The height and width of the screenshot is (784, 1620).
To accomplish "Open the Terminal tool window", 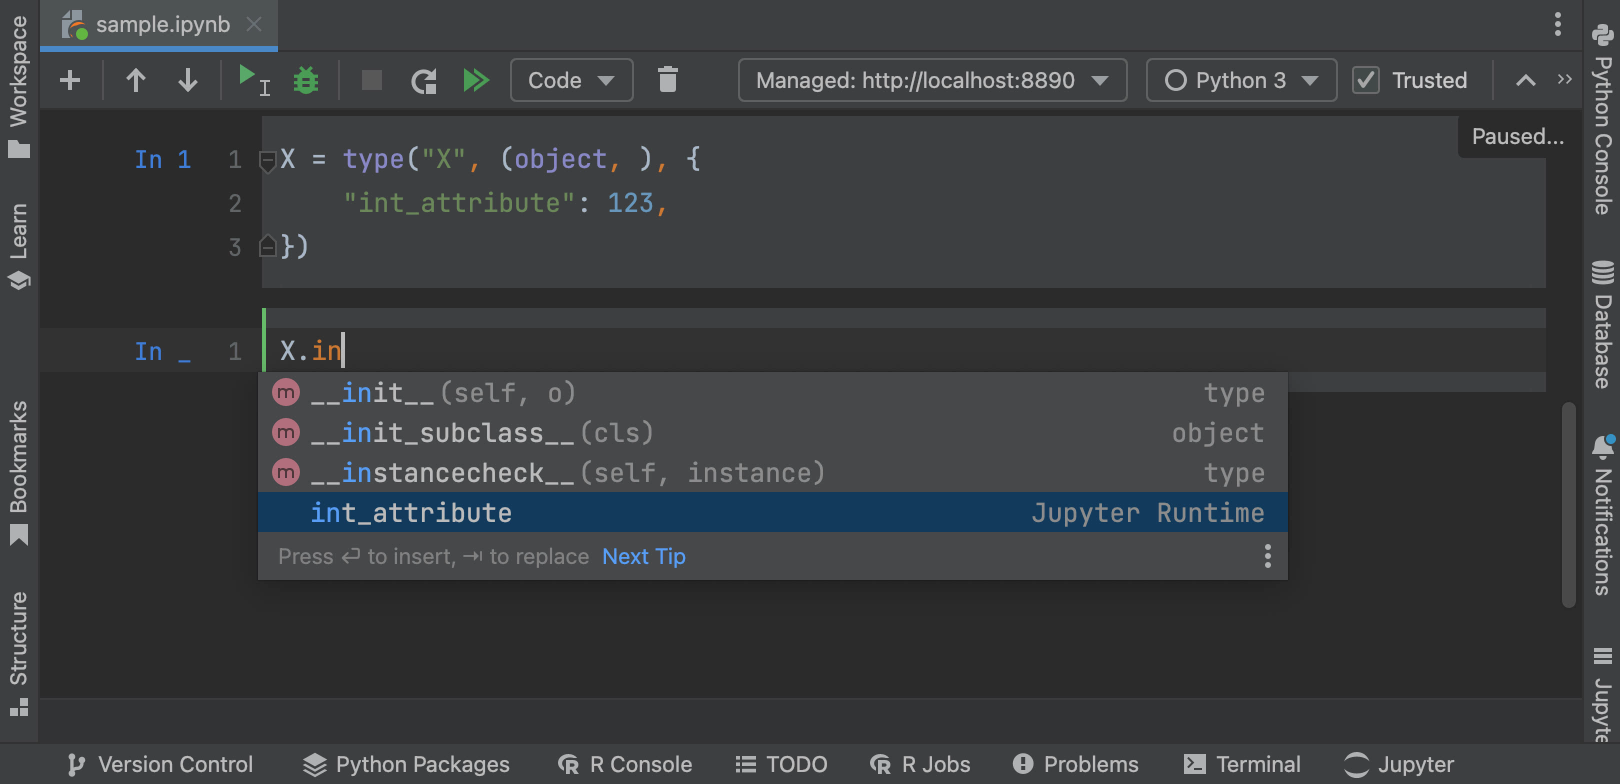I will click(x=1242, y=764).
